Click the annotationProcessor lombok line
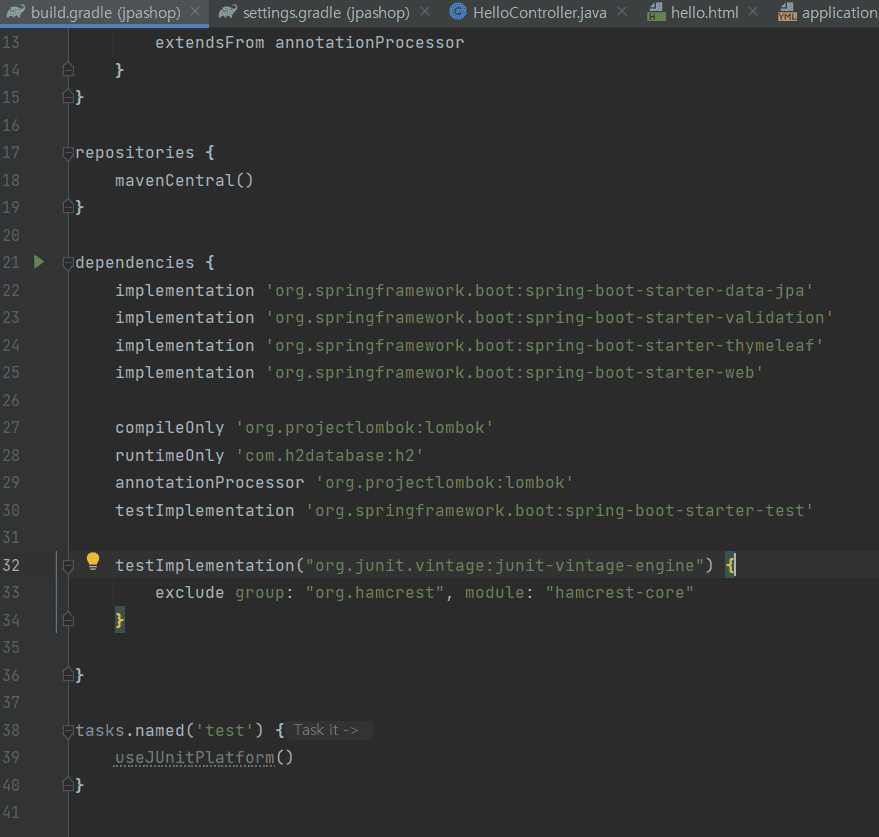 tap(344, 483)
